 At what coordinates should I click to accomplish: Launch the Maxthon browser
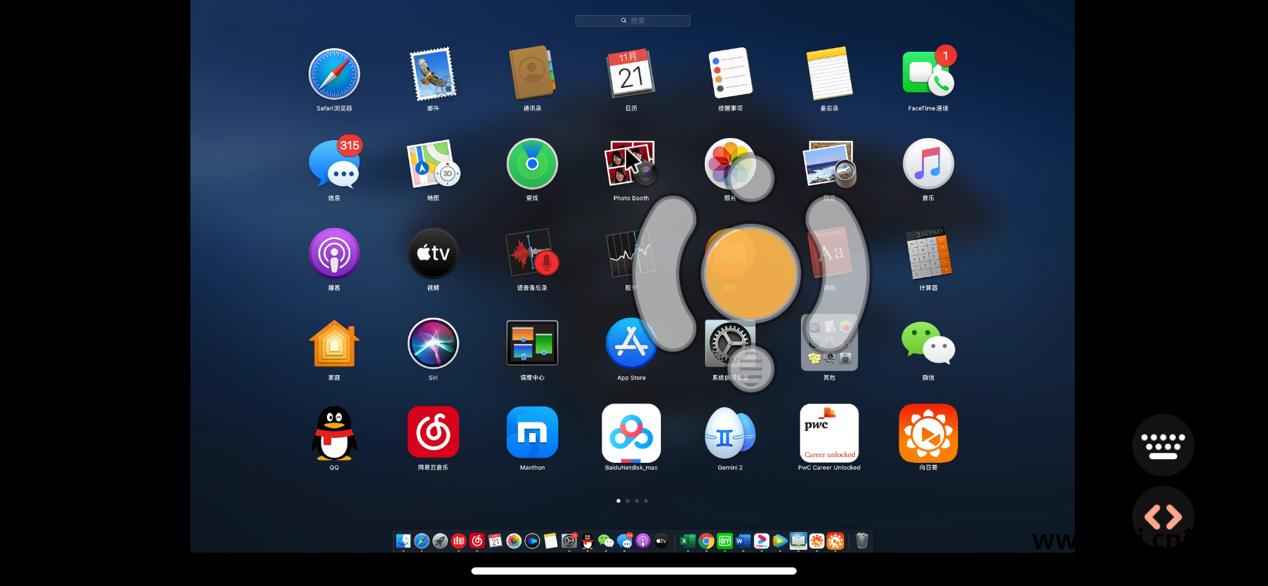tap(532, 432)
